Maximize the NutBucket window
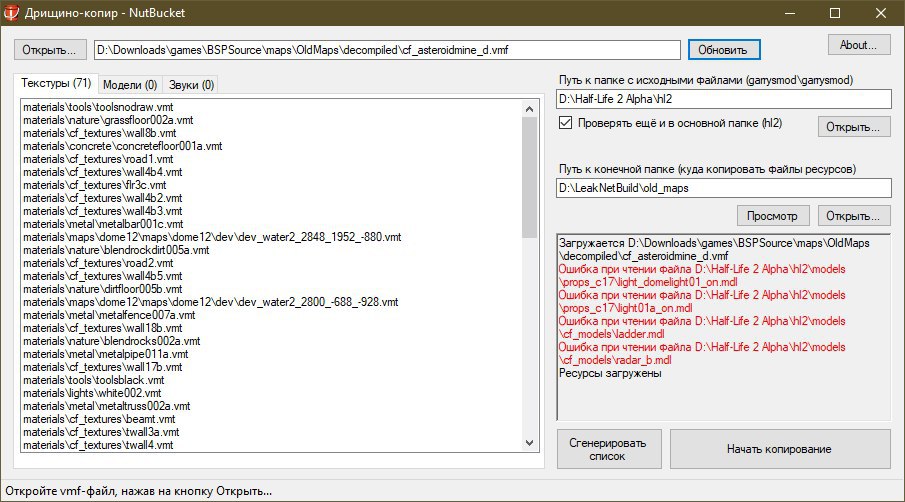 [x=835, y=13]
